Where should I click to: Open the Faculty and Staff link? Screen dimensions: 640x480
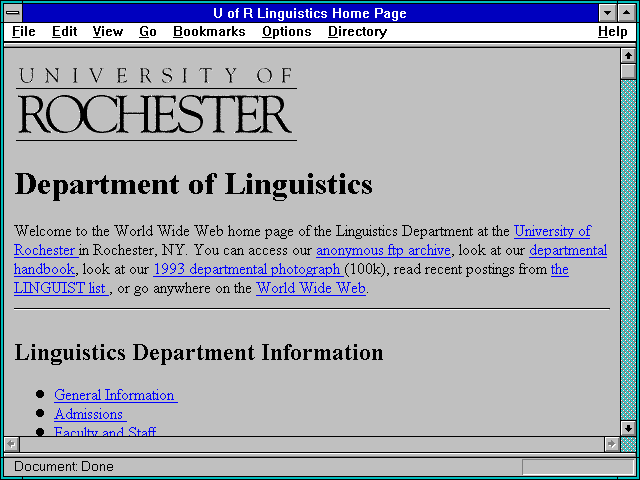[x=105, y=431]
